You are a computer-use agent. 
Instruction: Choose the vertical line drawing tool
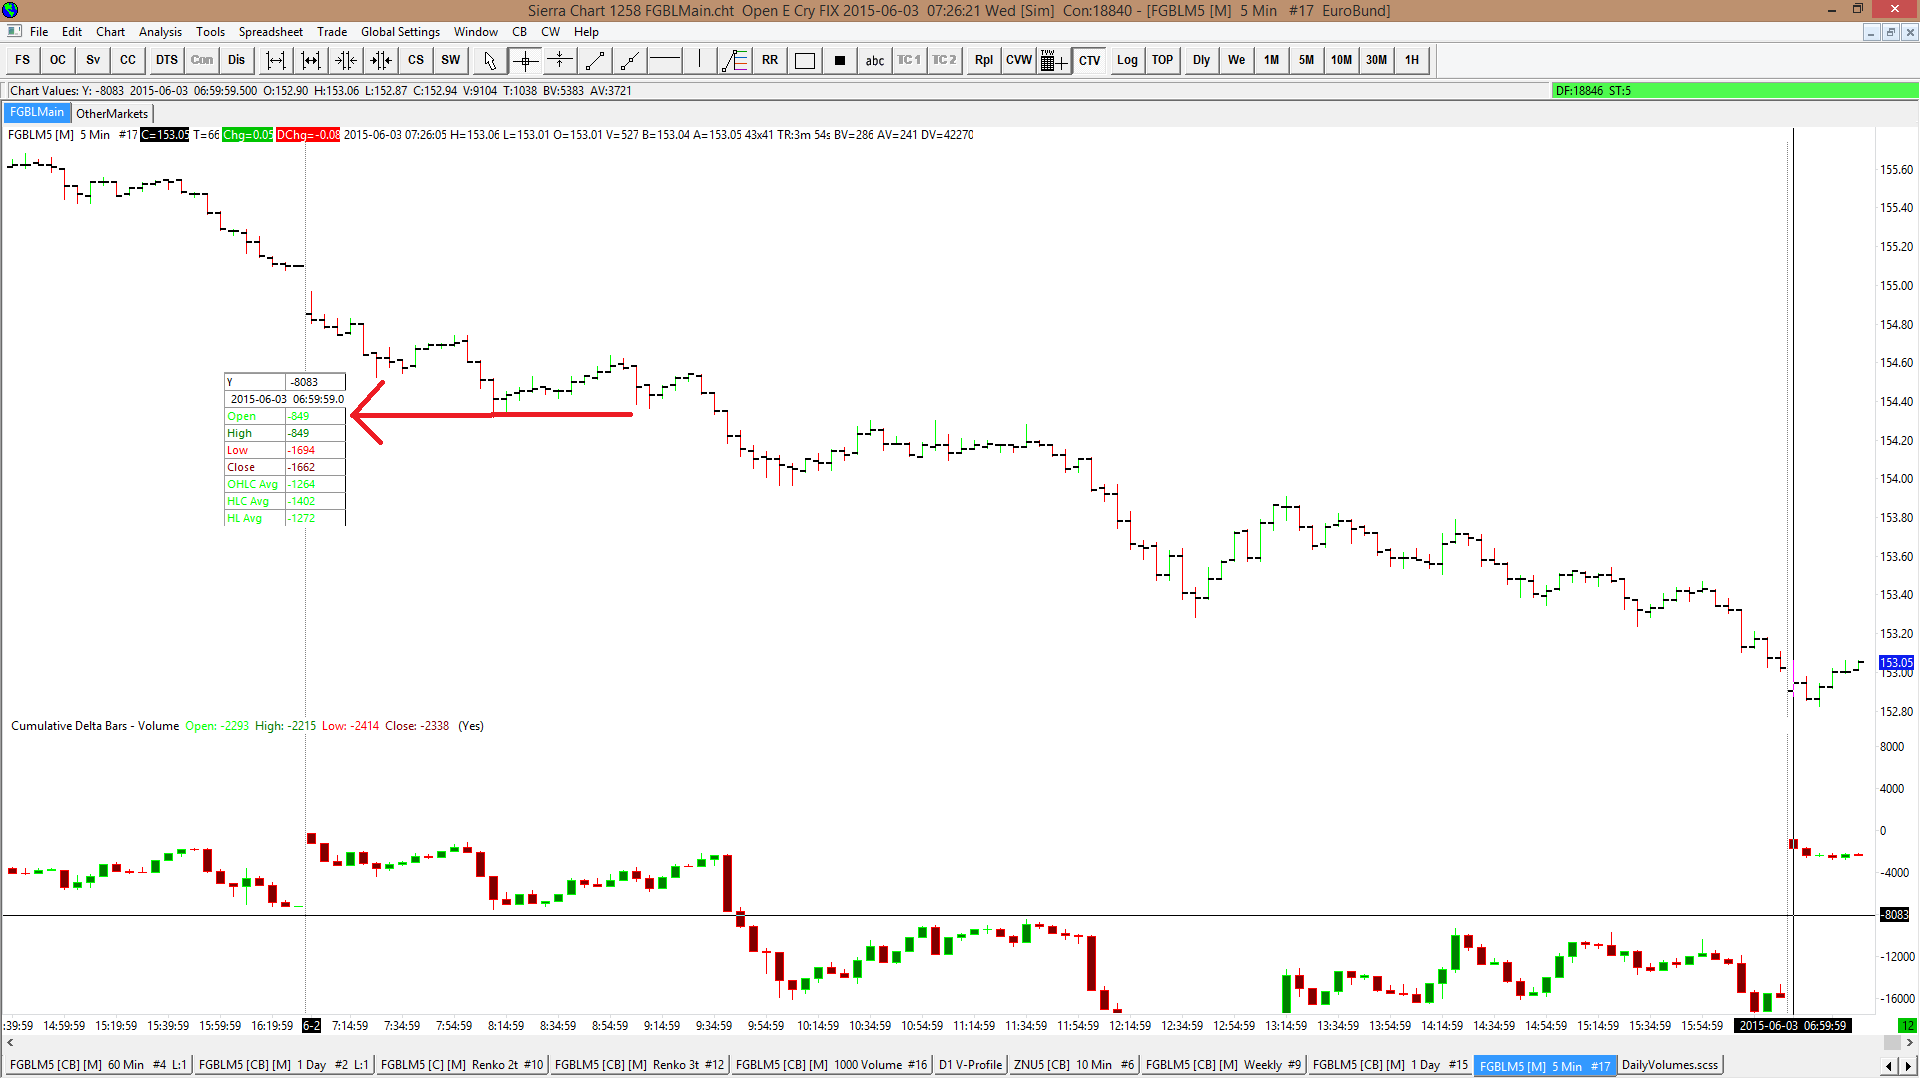700,60
